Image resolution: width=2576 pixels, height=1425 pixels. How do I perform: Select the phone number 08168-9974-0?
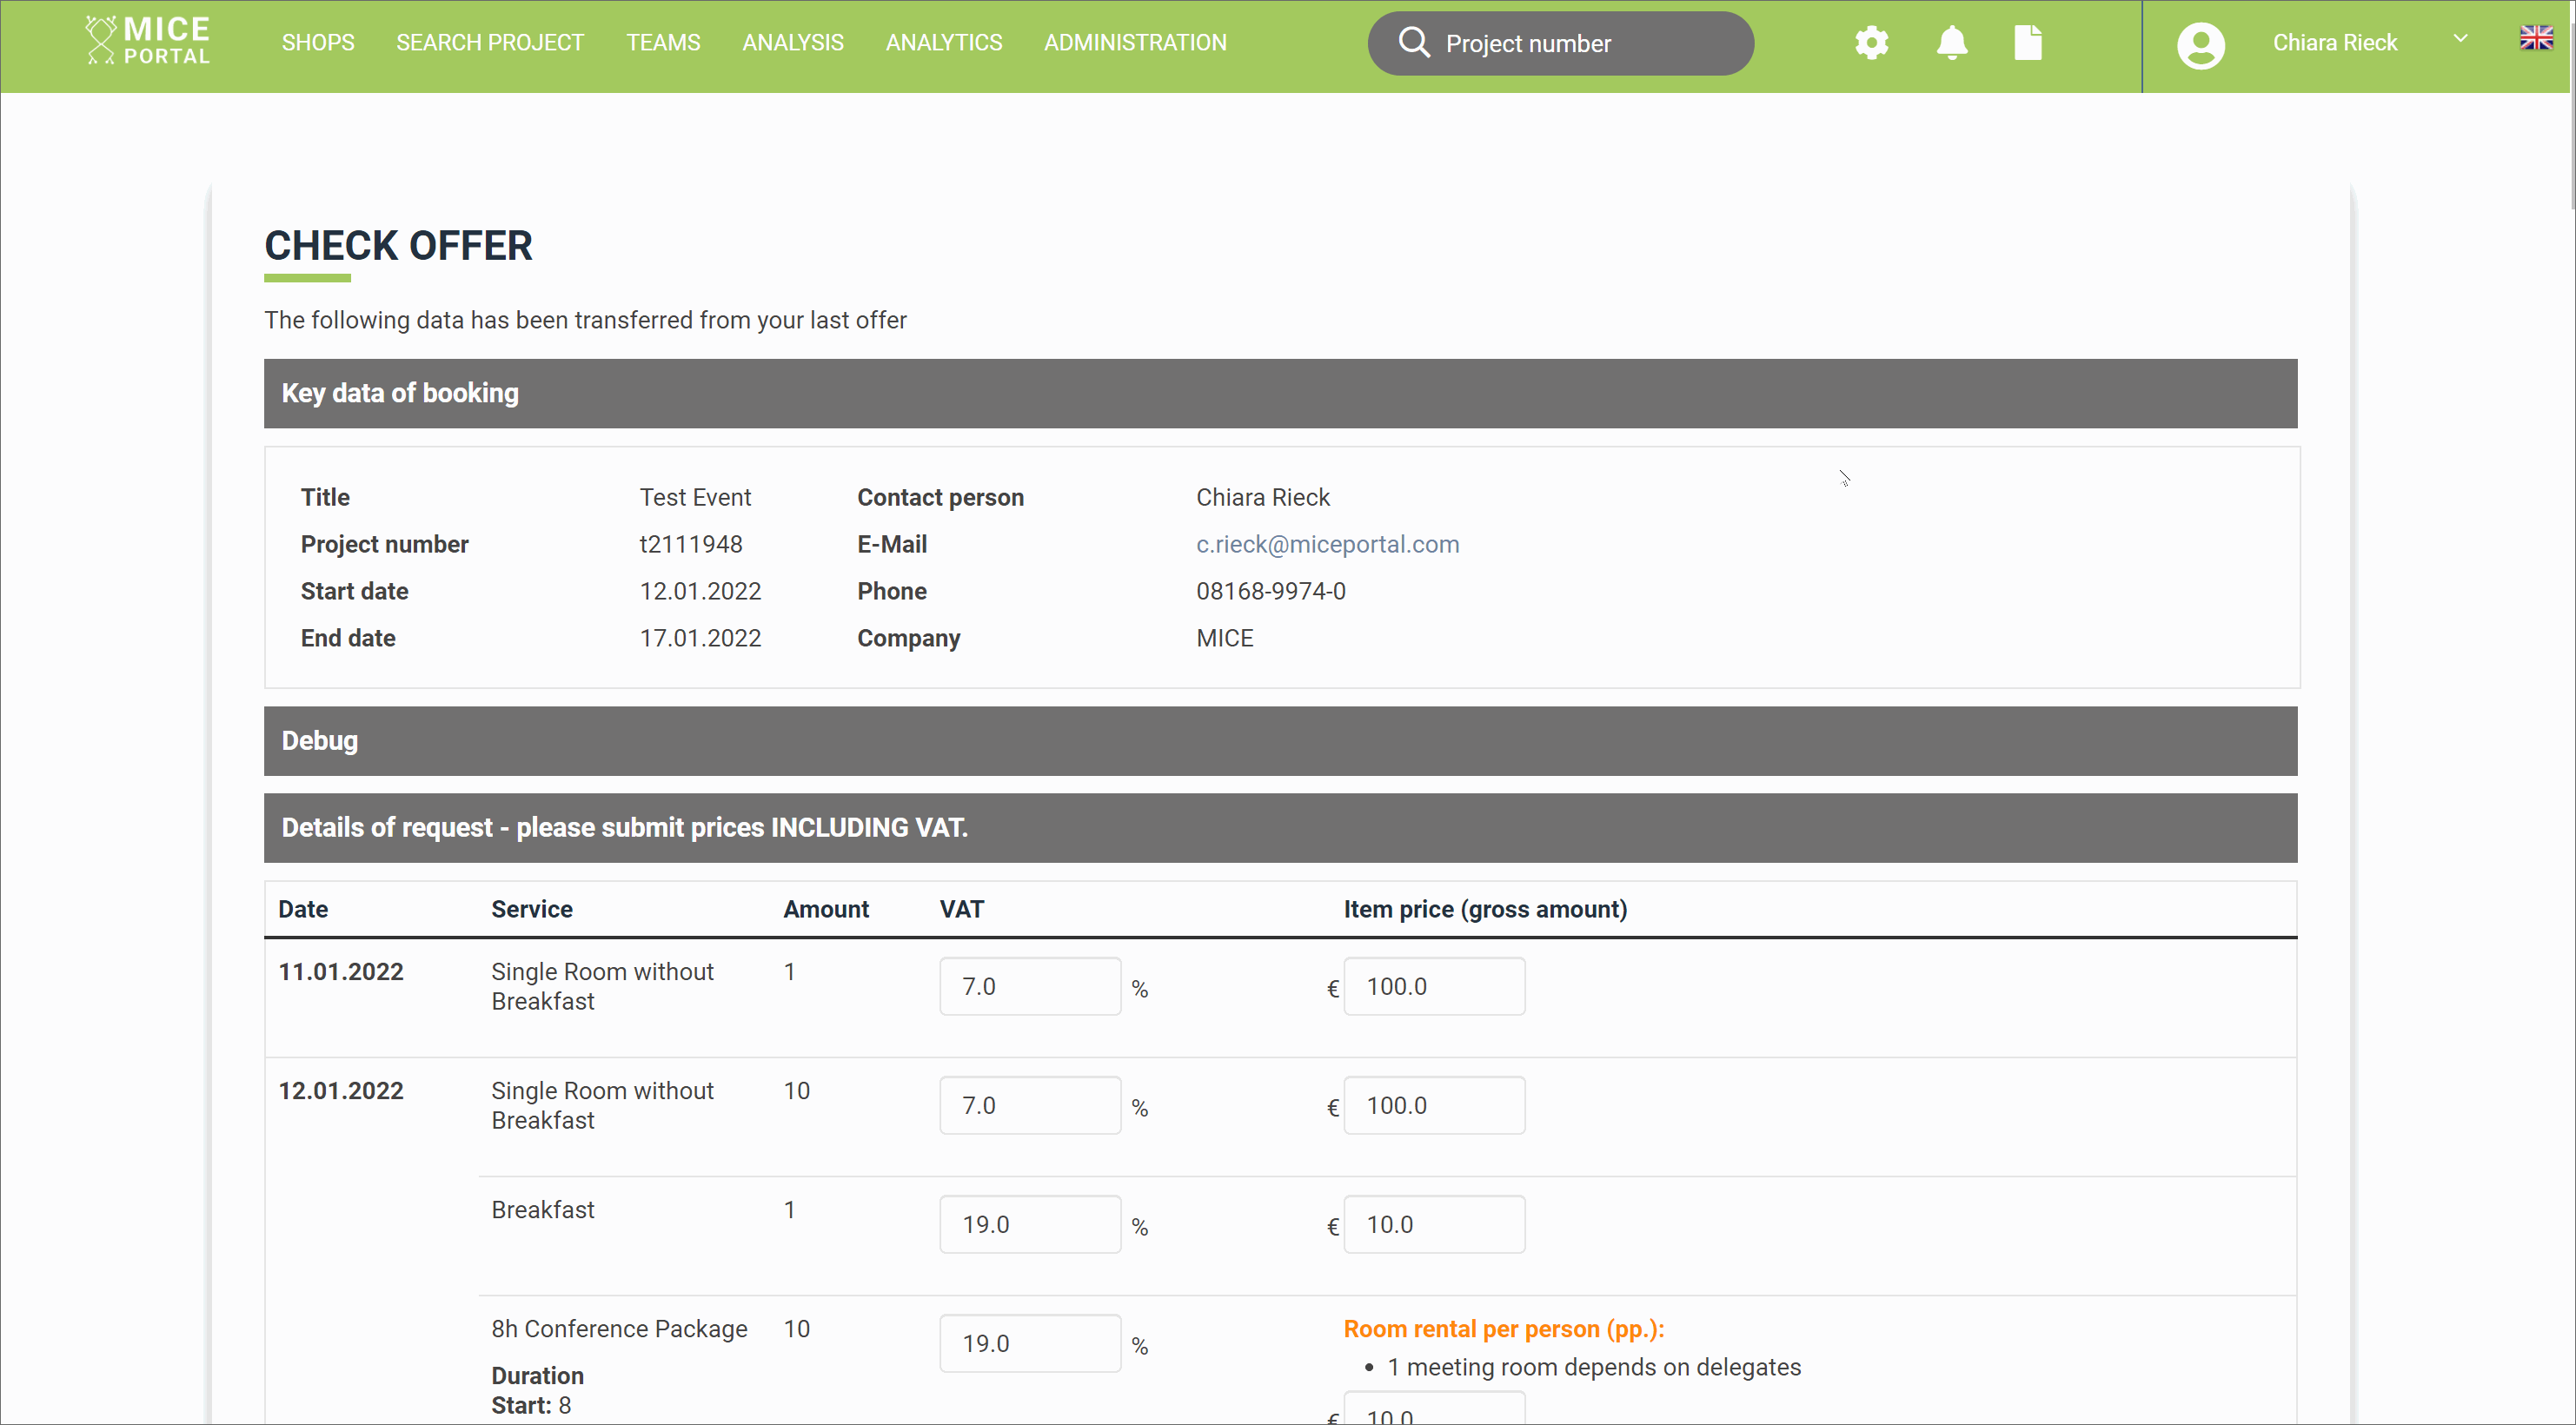point(1271,591)
